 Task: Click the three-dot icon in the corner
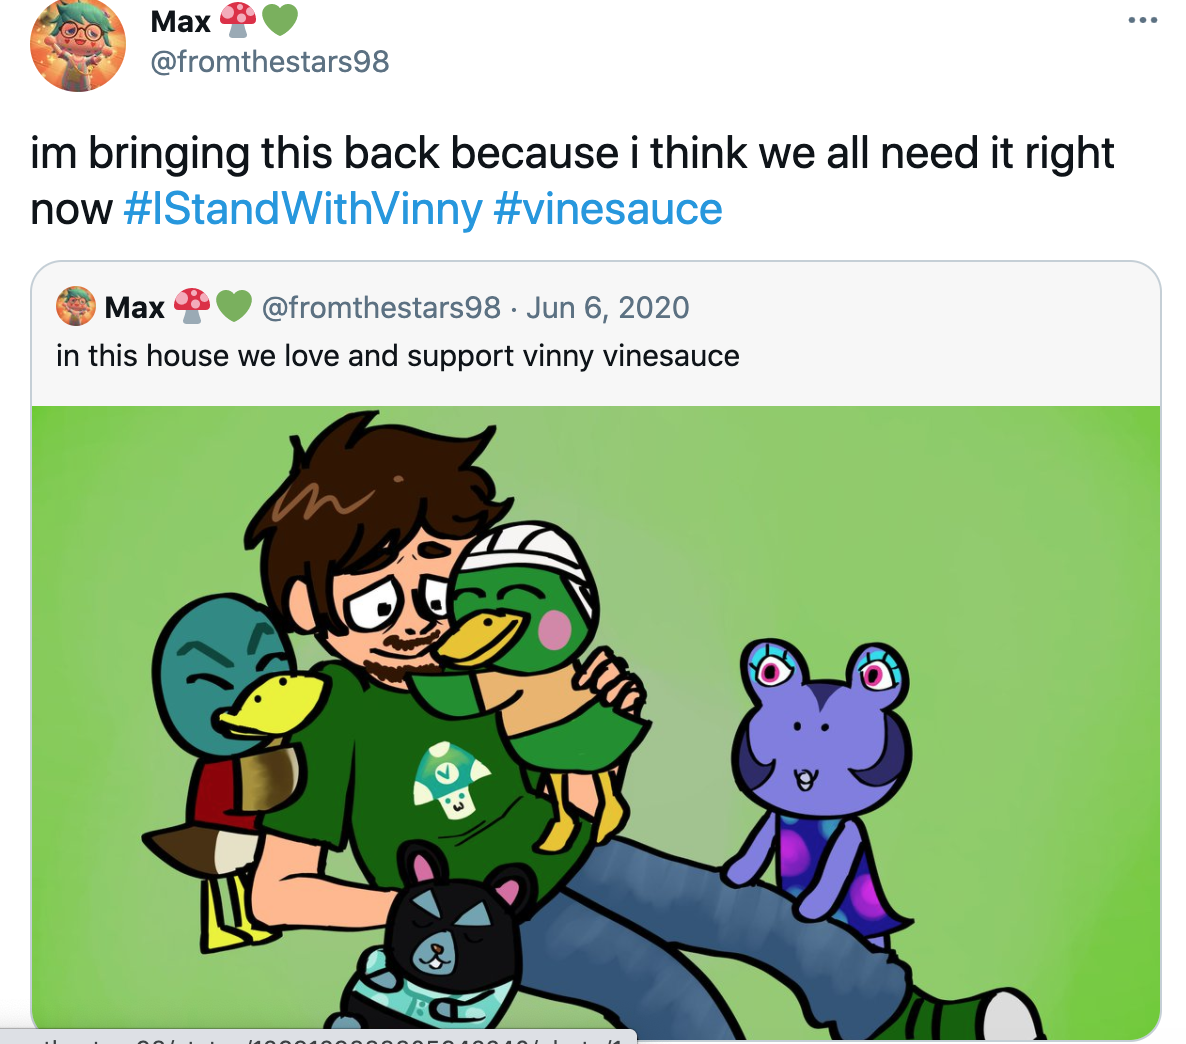click(x=1141, y=18)
